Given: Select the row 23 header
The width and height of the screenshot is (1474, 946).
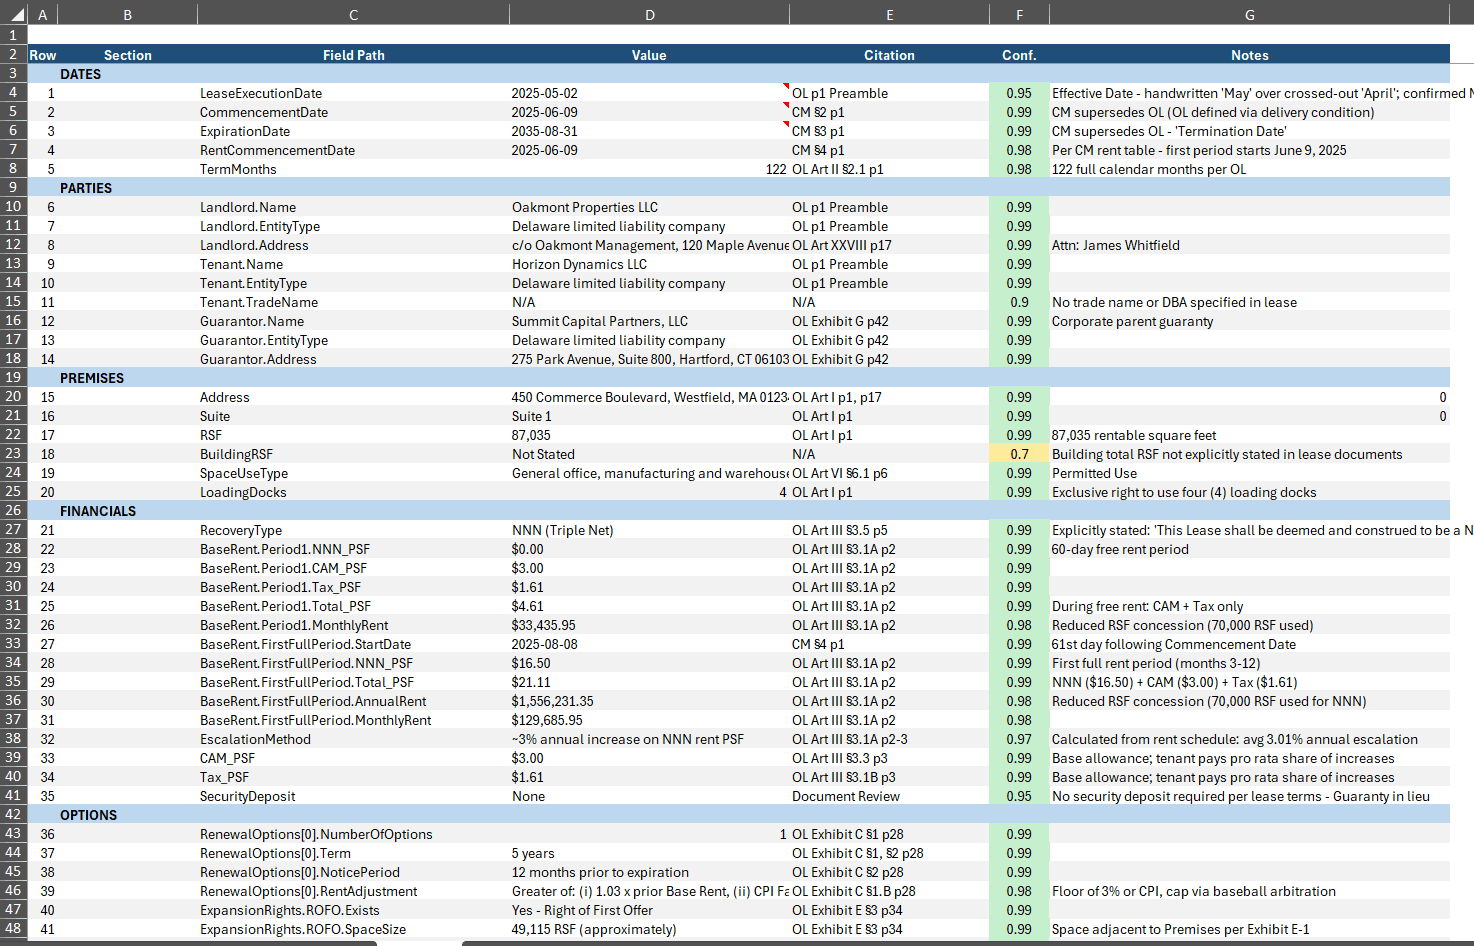Looking at the screenshot, I should (13, 454).
